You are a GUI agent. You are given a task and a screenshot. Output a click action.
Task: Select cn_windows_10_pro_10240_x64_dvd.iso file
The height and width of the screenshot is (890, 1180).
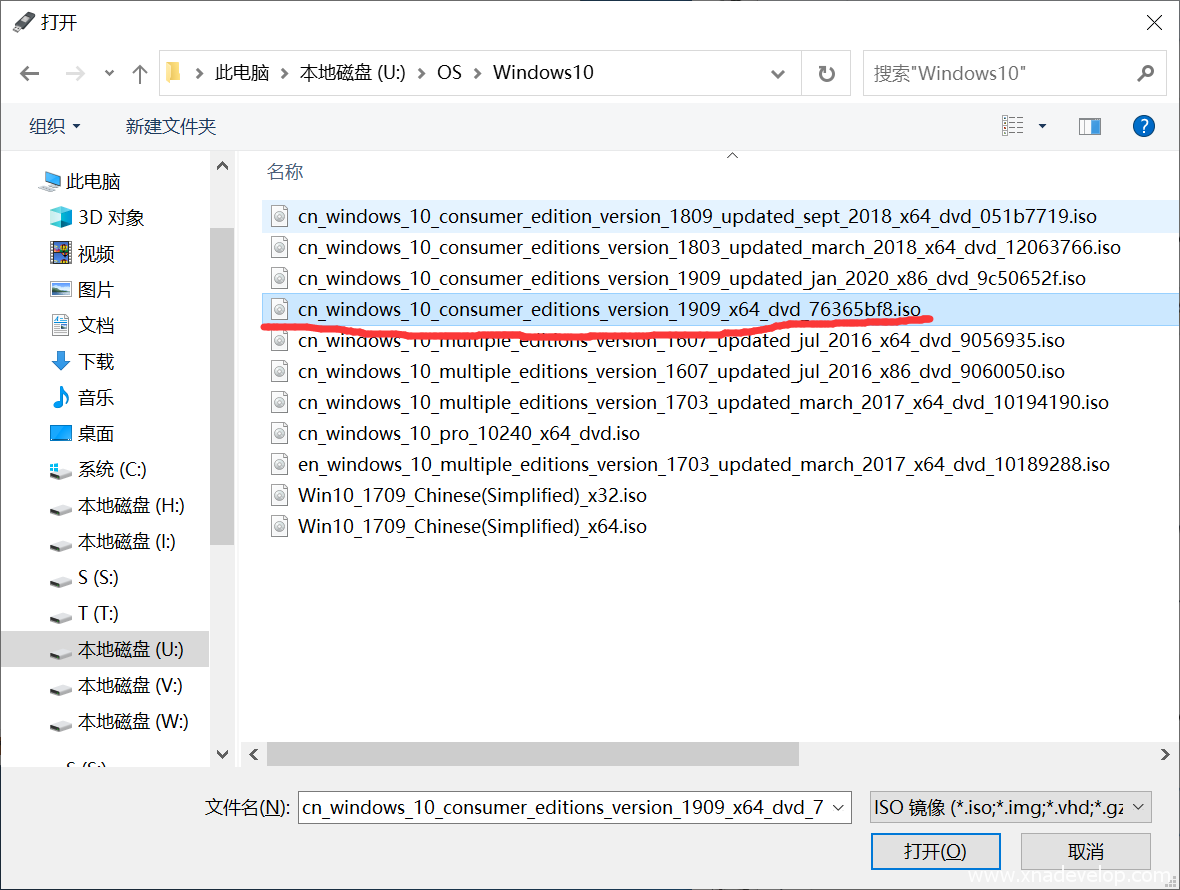[x=468, y=434]
